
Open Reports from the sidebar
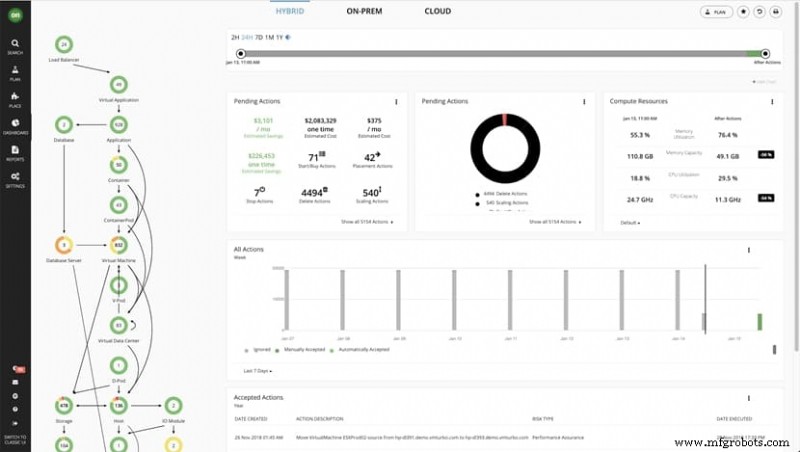point(15,153)
